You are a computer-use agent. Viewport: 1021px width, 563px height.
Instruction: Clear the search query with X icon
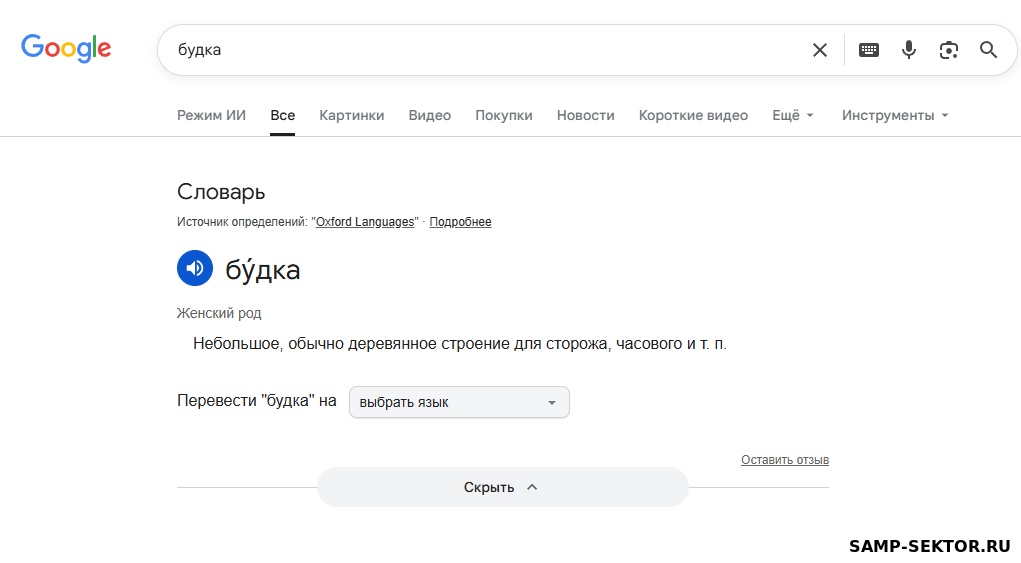click(819, 50)
